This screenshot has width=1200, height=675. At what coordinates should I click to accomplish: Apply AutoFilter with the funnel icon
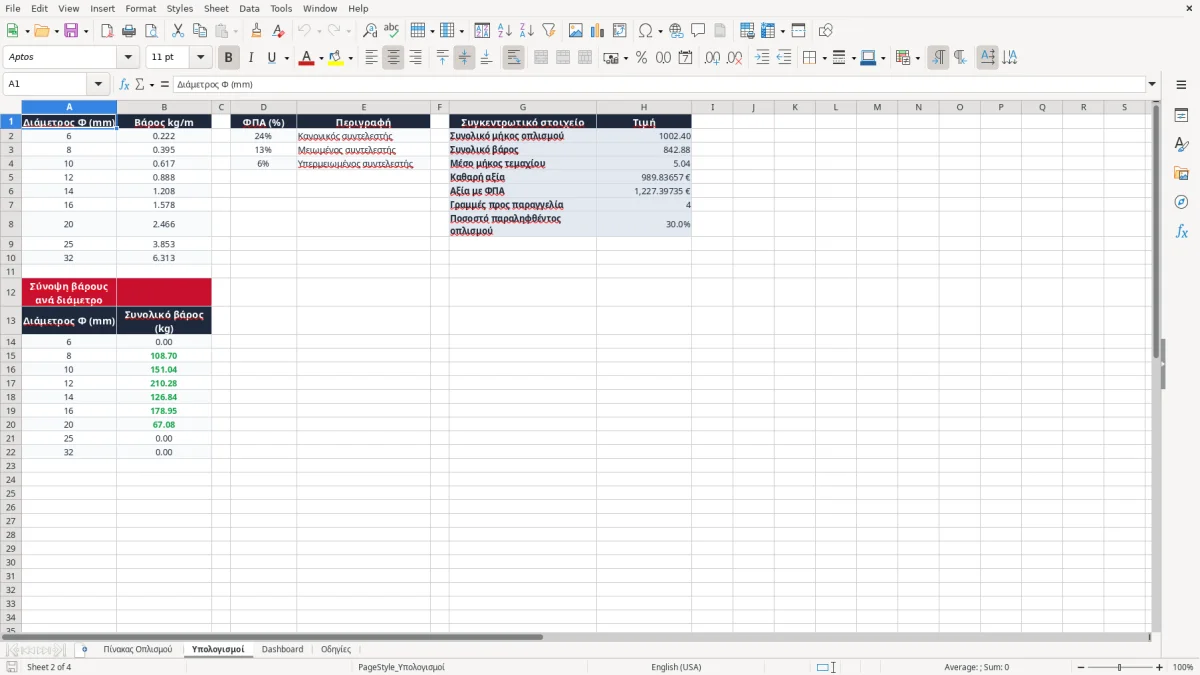click(x=549, y=31)
